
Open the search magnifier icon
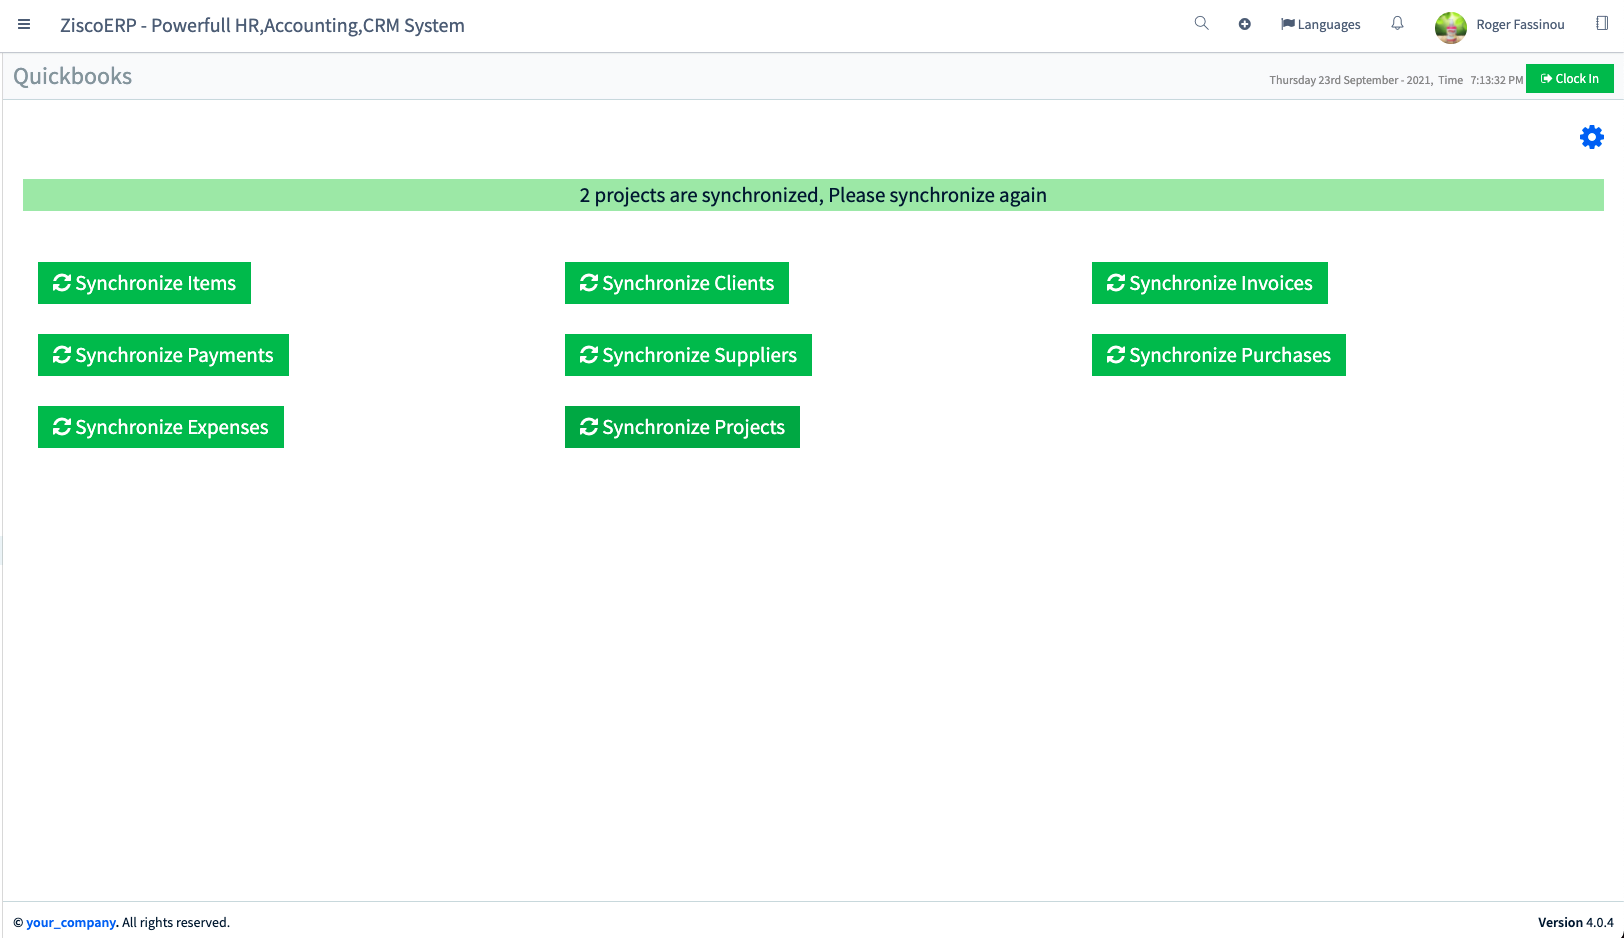1201,24
